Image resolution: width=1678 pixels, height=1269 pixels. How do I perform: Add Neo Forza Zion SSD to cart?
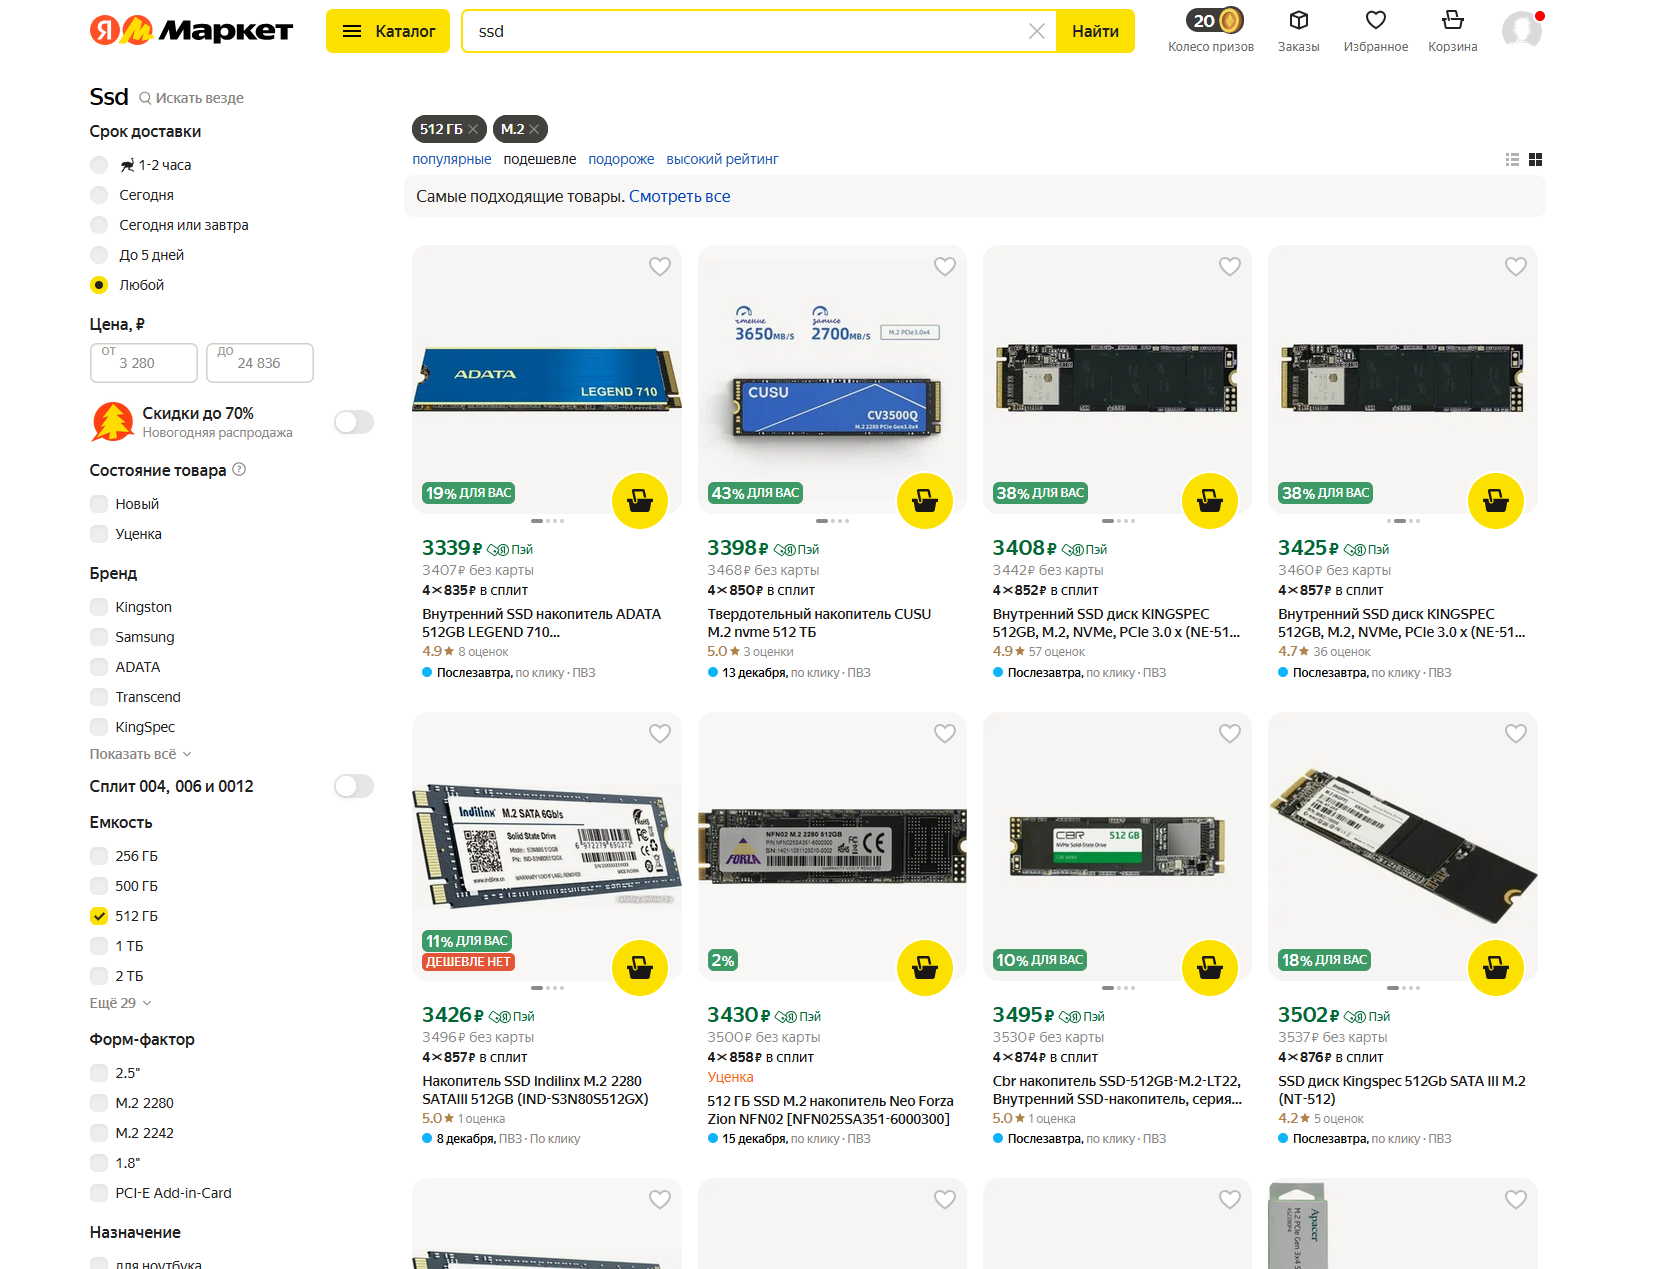925,968
